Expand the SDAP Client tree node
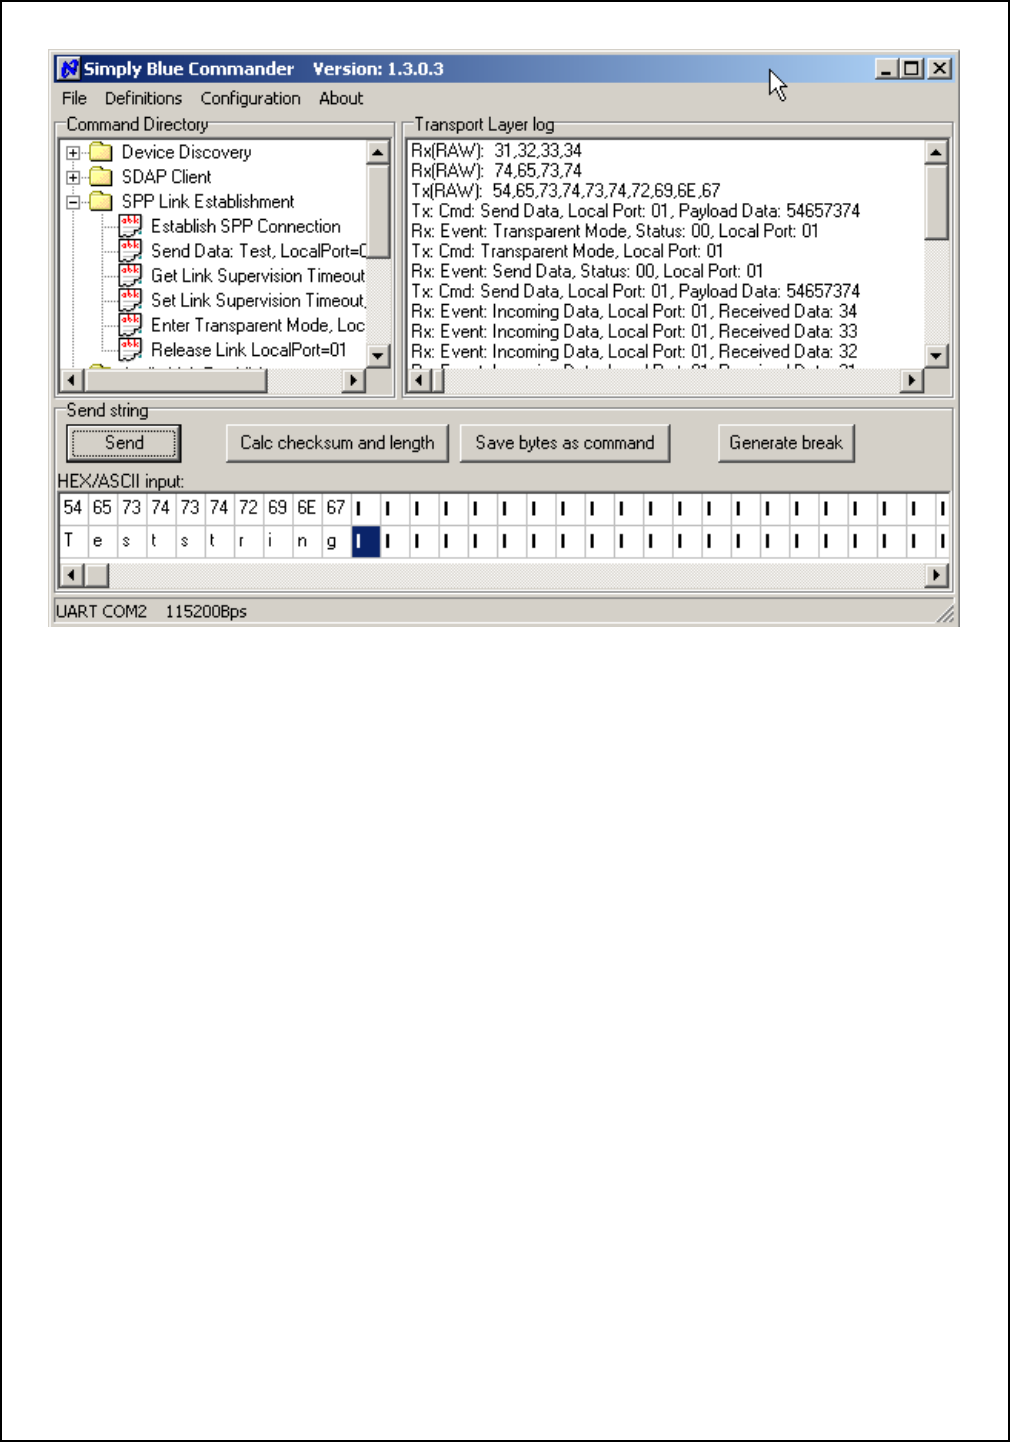 pyautogui.click(x=73, y=177)
